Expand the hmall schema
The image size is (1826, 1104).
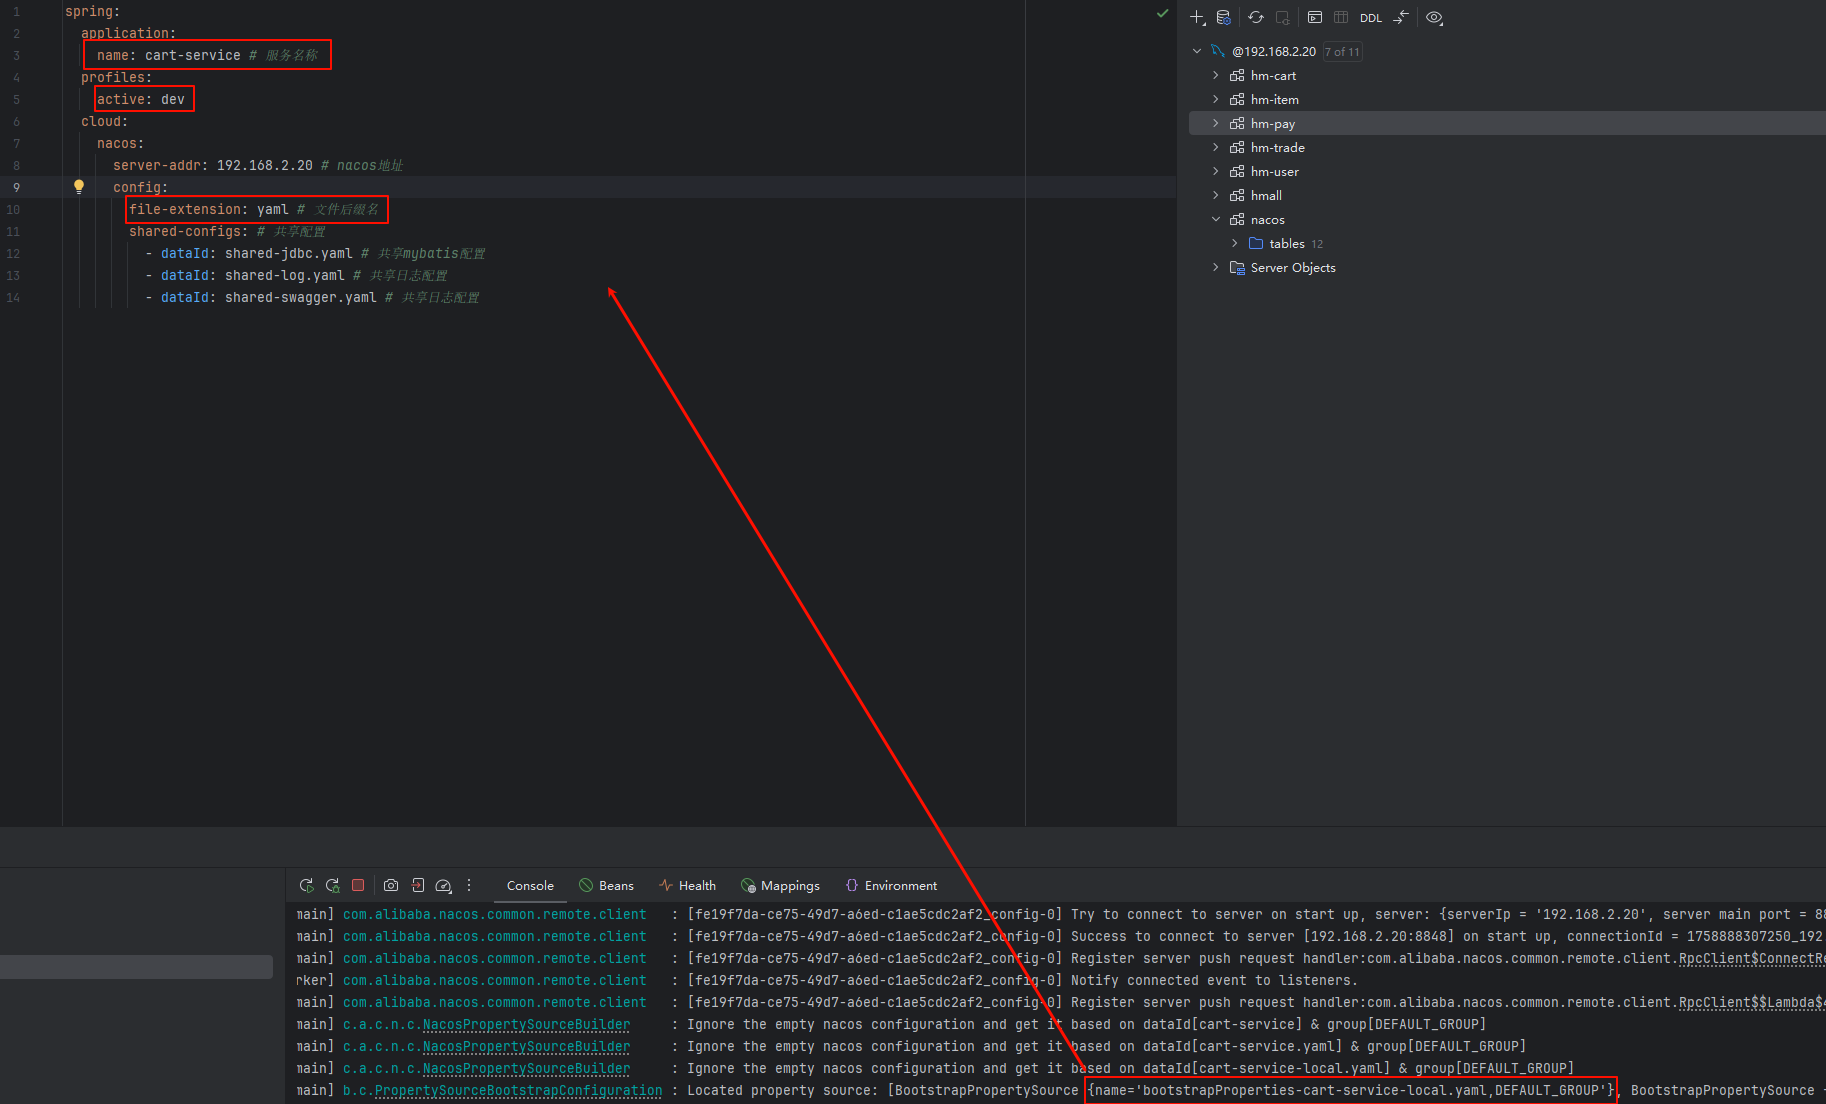click(x=1216, y=195)
